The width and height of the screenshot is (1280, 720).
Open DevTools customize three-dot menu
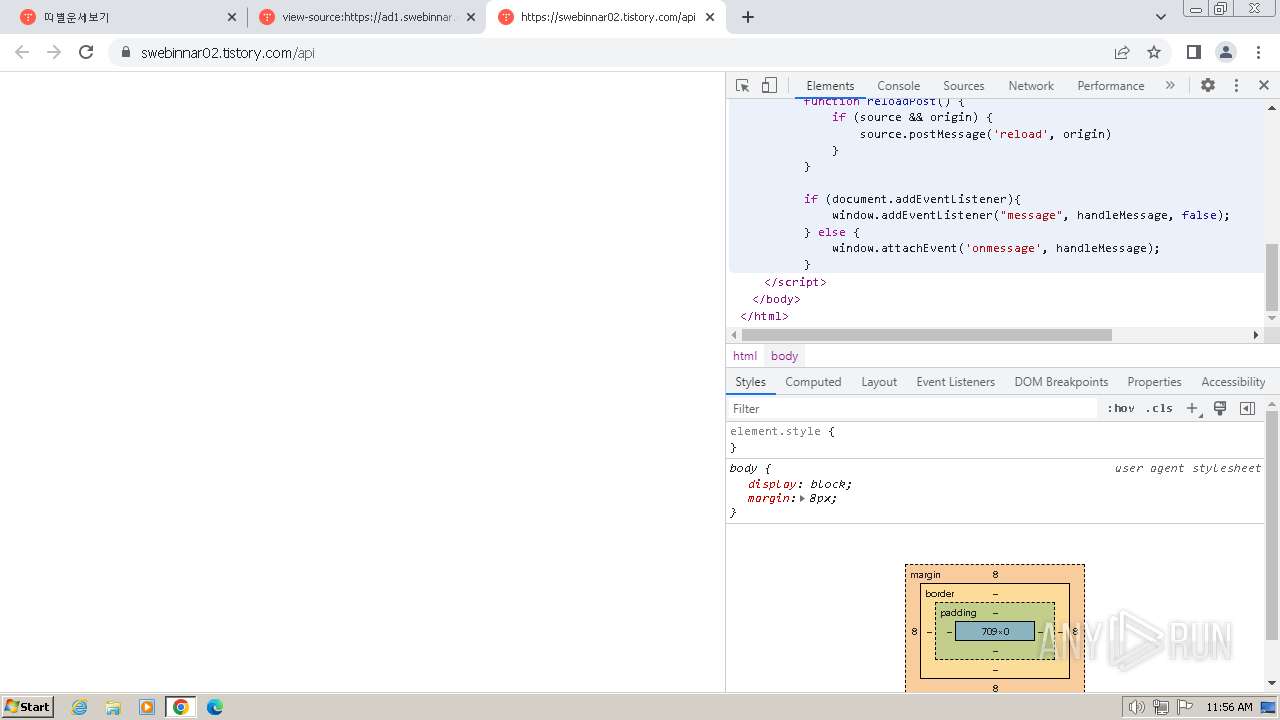[x=1236, y=86]
